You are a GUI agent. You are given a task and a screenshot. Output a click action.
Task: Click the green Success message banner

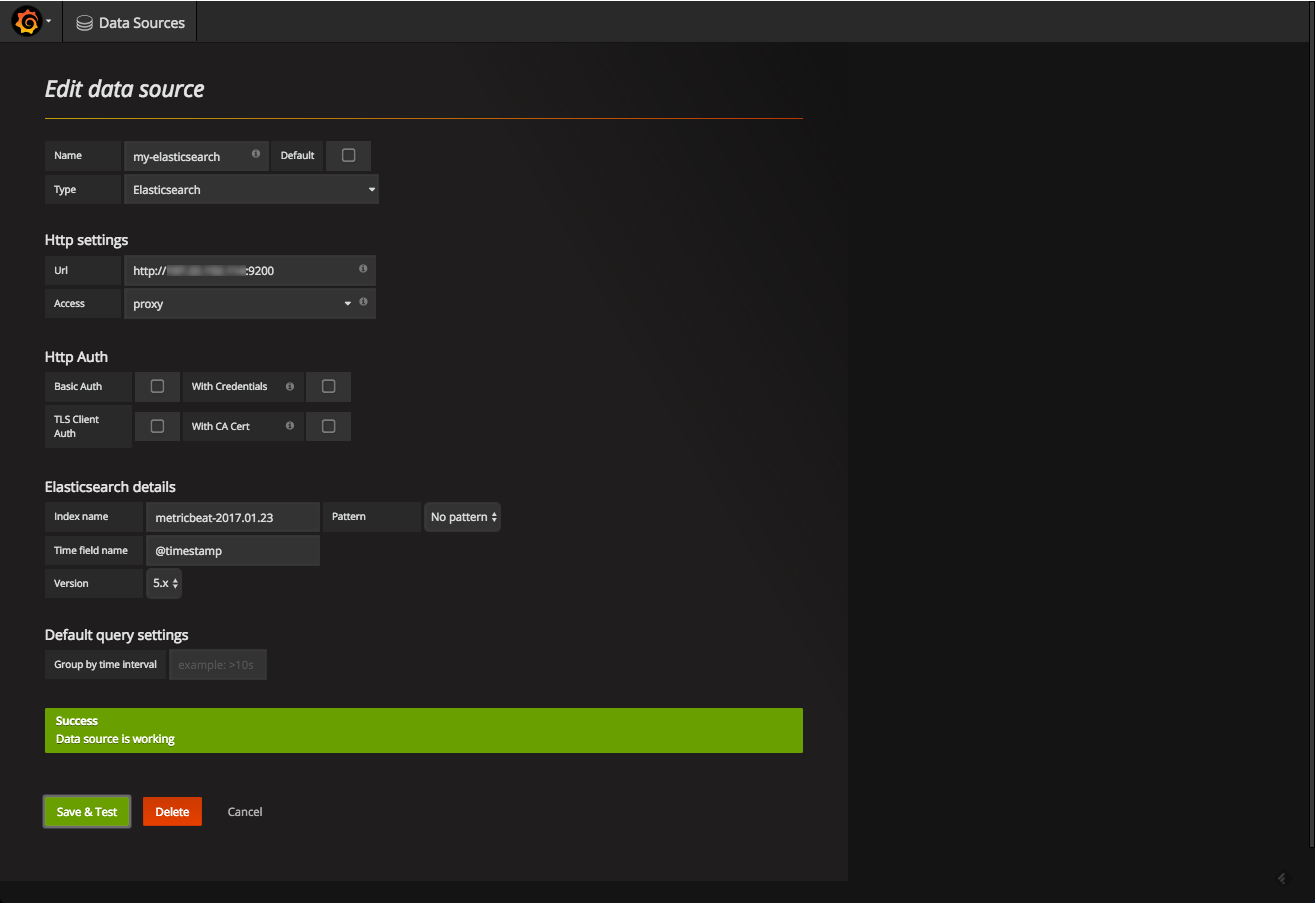pyautogui.click(x=424, y=730)
